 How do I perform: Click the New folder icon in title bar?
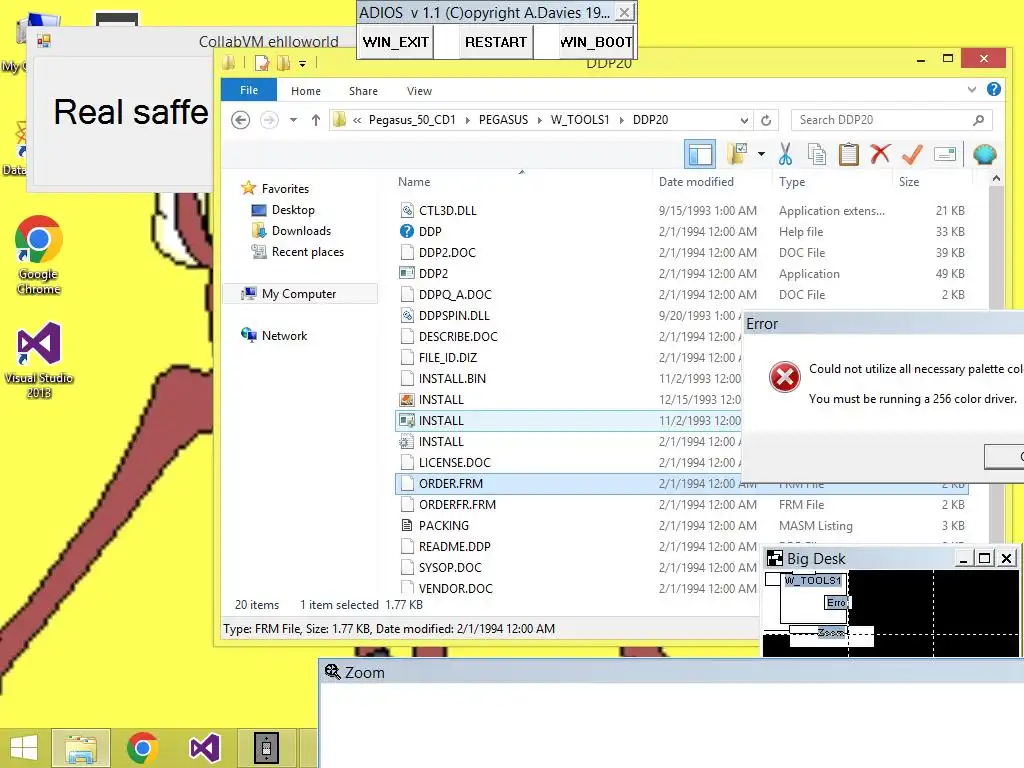coord(284,63)
